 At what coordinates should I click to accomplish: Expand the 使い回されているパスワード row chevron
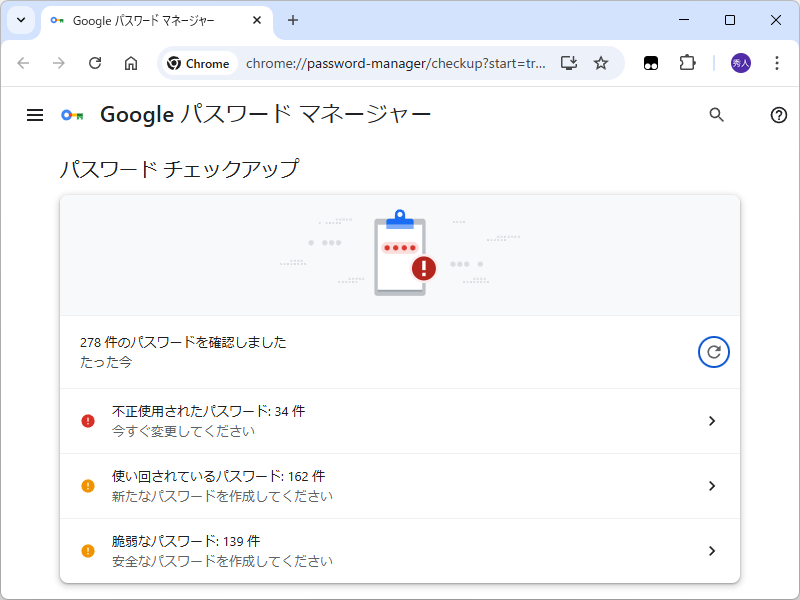712,486
